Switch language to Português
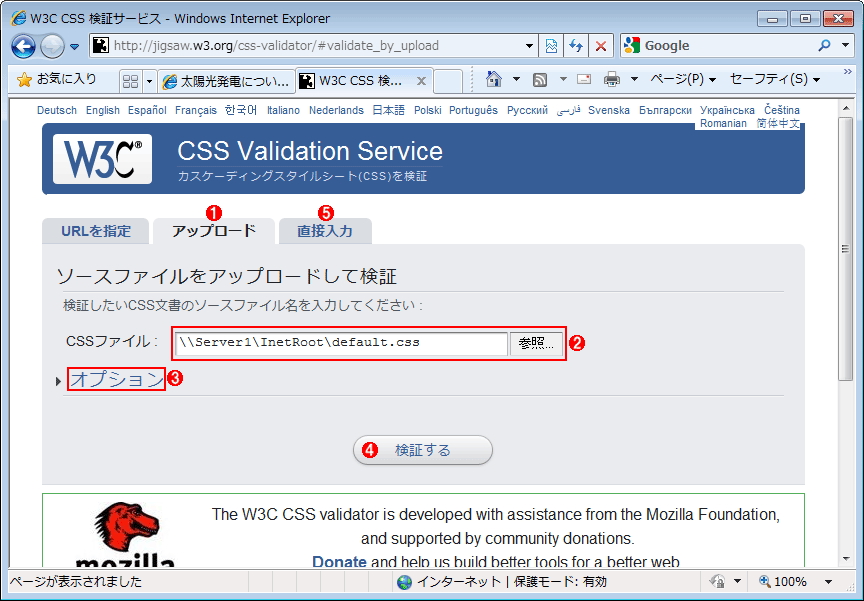864x601 pixels. click(473, 110)
